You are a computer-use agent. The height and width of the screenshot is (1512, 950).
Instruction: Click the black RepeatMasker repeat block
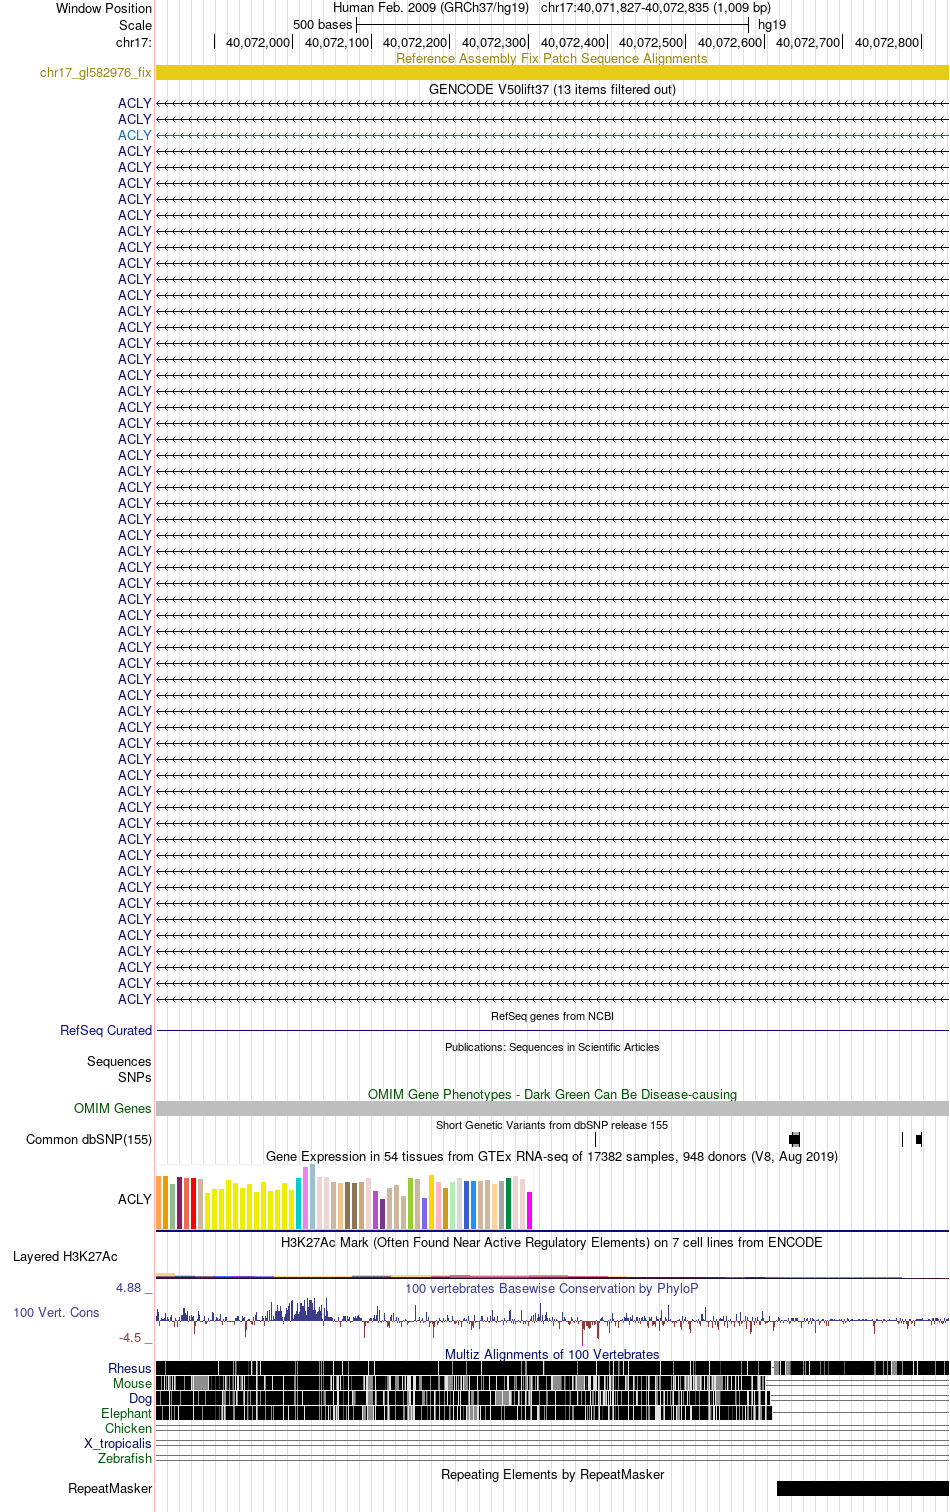(863, 1488)
